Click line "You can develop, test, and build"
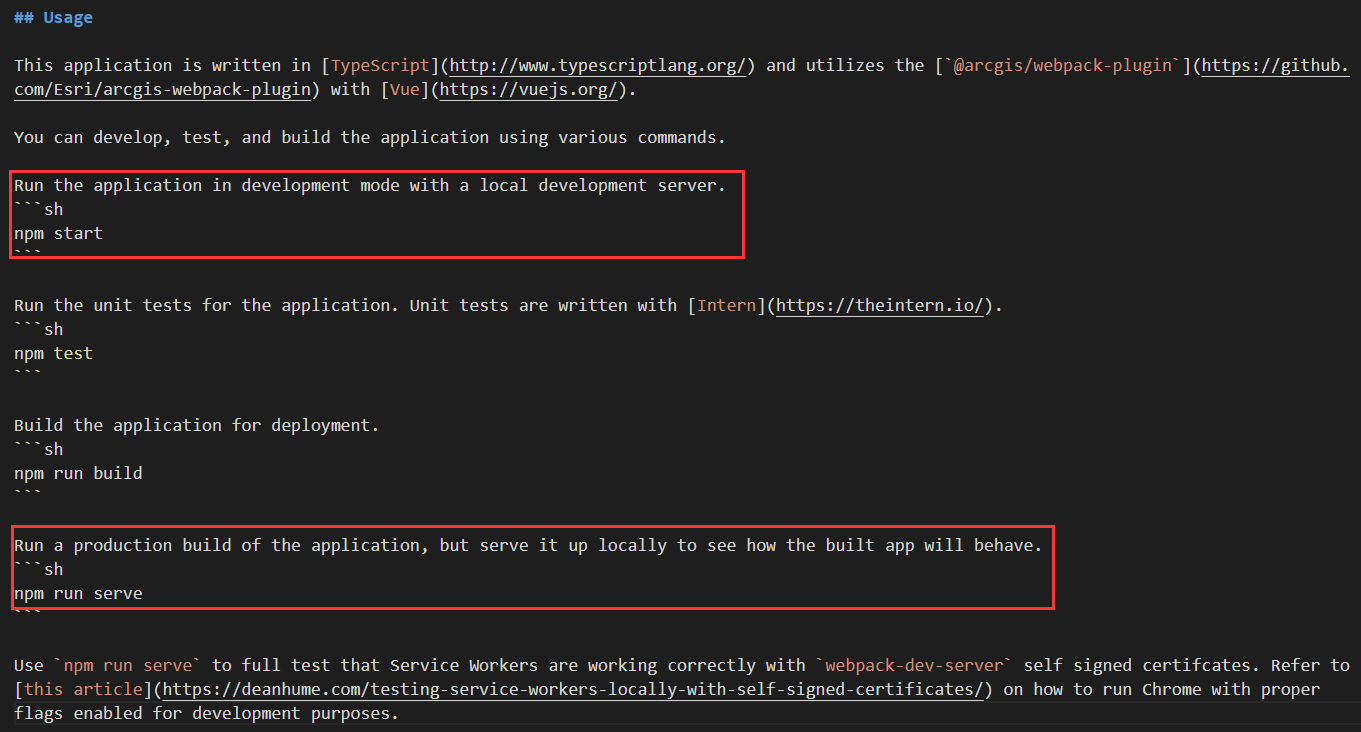The width and height of the screenshot is (1361, 732). 370,137
